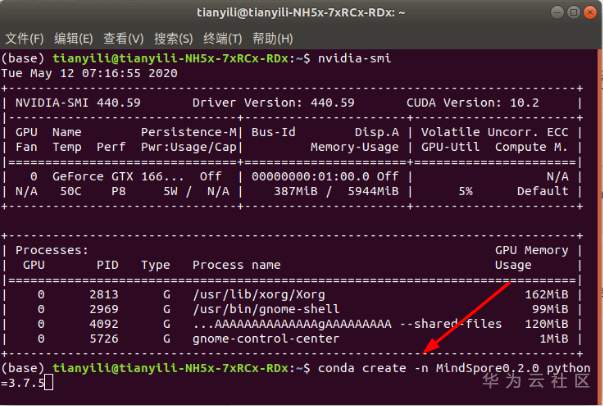Click Volatile Uncorr. ECC header
Viewport: 603px width, 406px height.
494,132
